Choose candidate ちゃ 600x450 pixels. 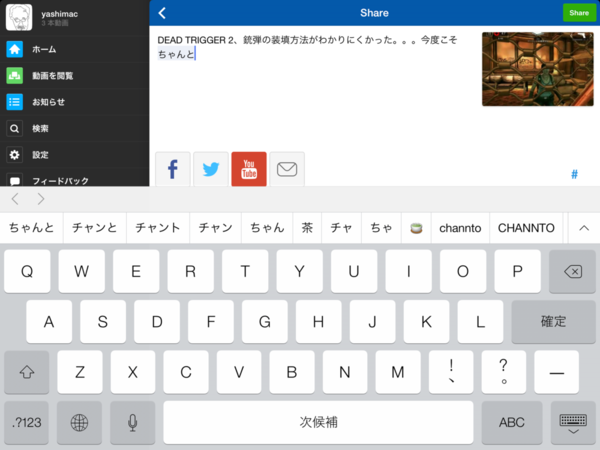click(x=381, y=228)
